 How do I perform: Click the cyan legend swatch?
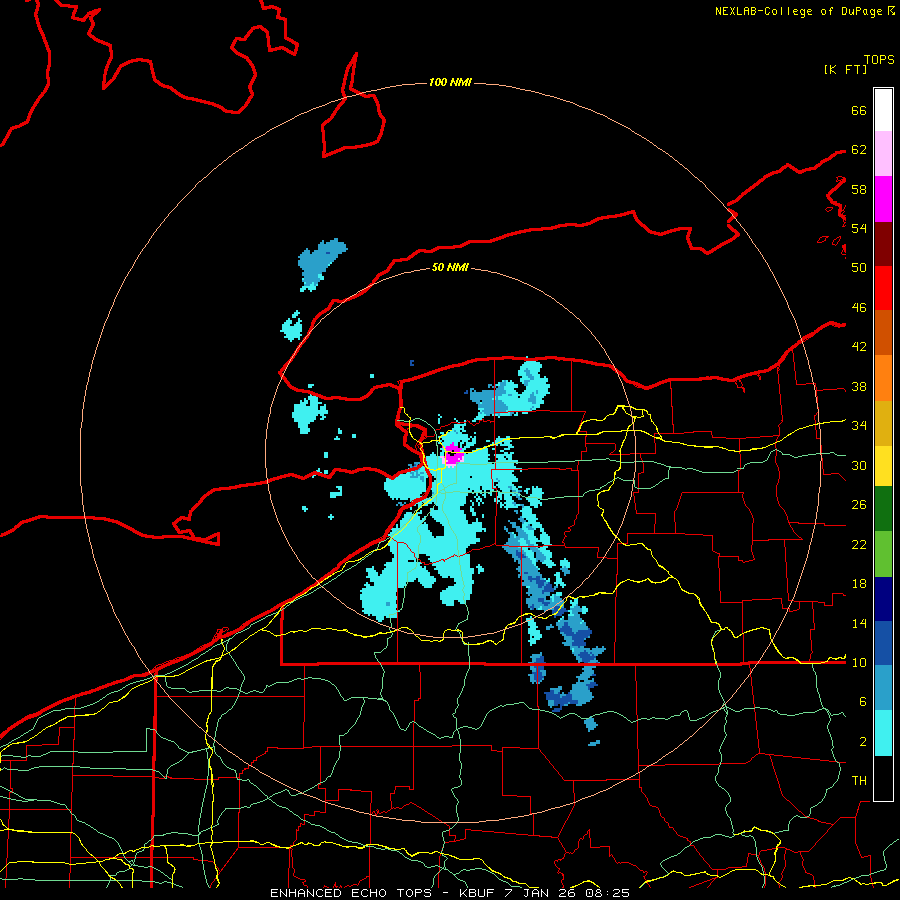tap(883, 733)
